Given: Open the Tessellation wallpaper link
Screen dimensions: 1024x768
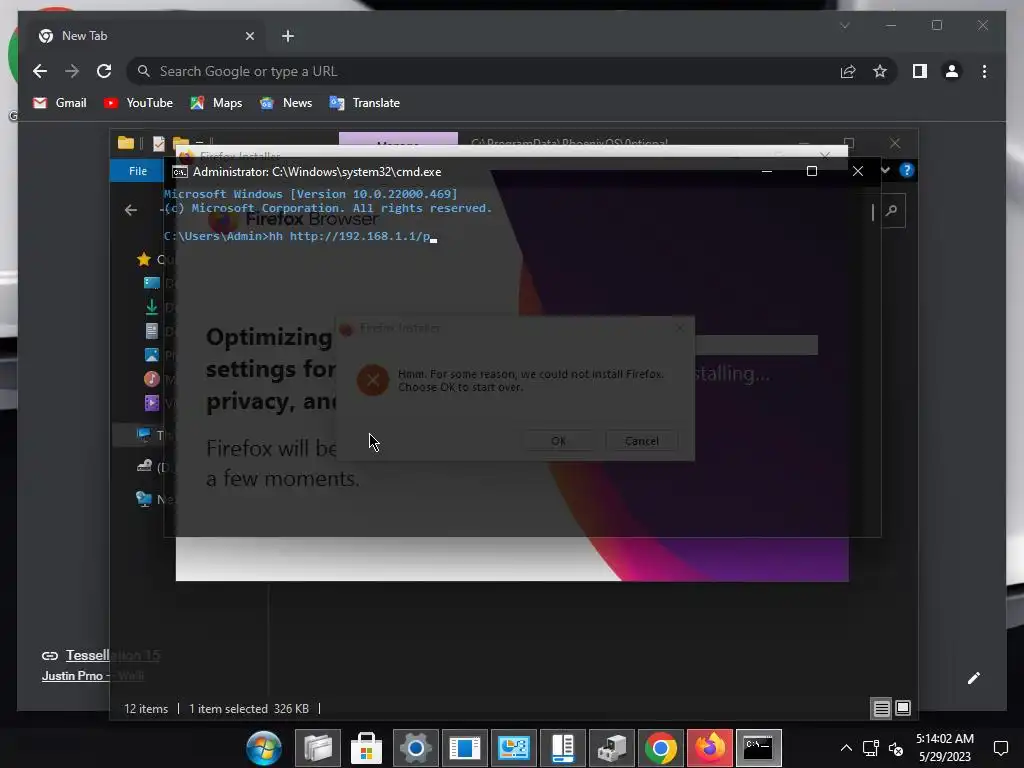Looking at the screenshot, I should point(112,655).
